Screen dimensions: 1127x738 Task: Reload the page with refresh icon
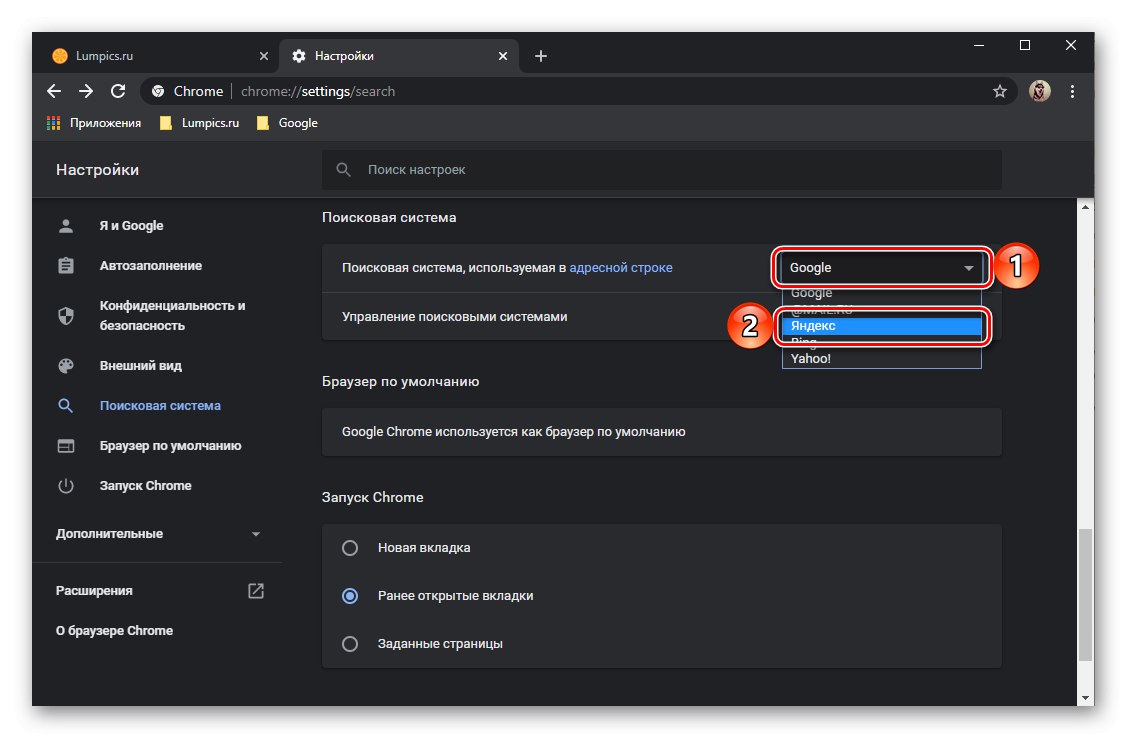(x=118, y=91)
